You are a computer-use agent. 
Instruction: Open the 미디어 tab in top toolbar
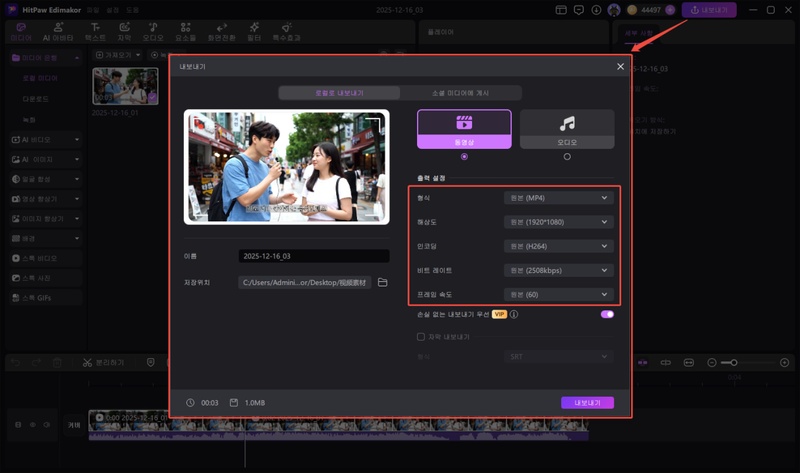(x=21, y=32)
